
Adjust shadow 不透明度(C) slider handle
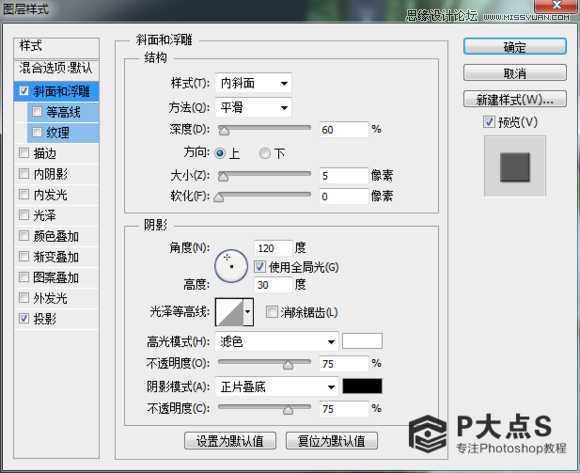[288, 410]
